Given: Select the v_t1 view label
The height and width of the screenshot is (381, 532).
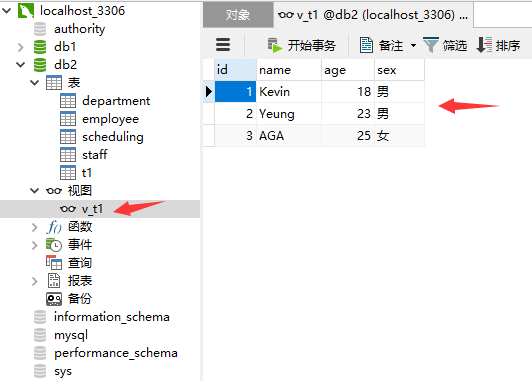Looking at the screenshot, I should (x=92, y=209).
